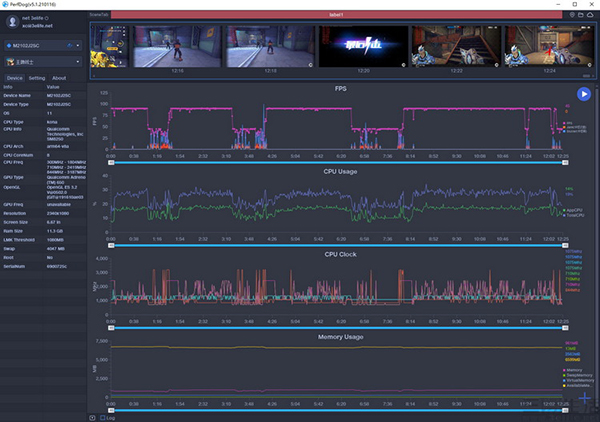Click the user avatar icon

(11, 21)
